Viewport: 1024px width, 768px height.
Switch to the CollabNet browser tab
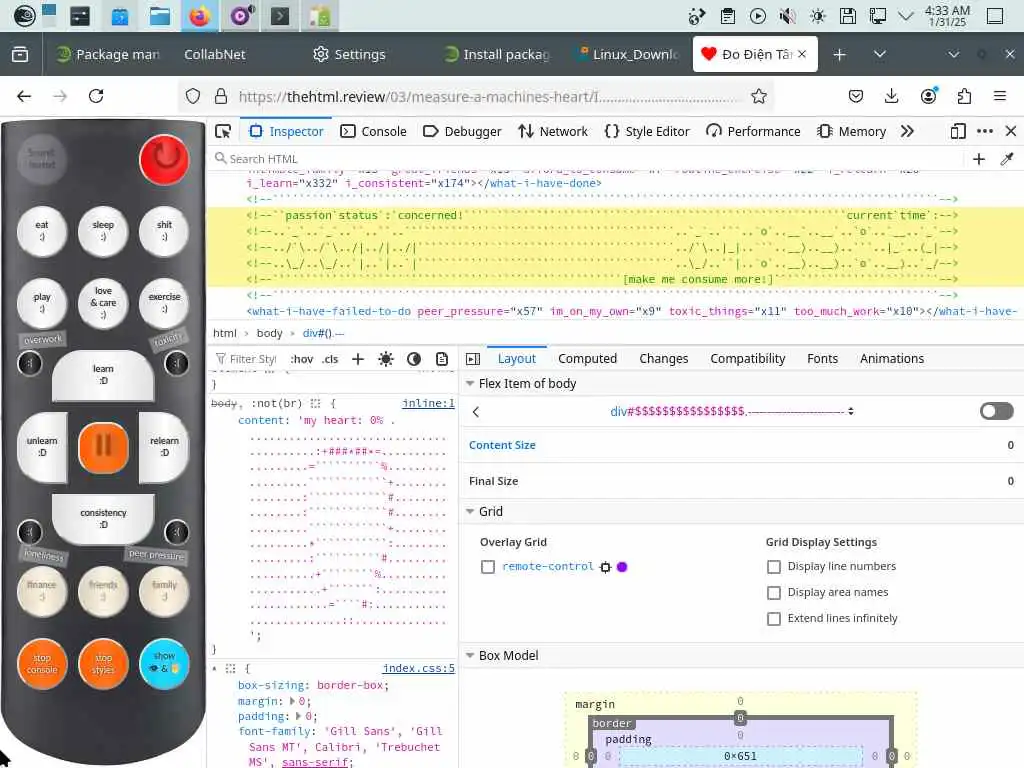(215, 54)
